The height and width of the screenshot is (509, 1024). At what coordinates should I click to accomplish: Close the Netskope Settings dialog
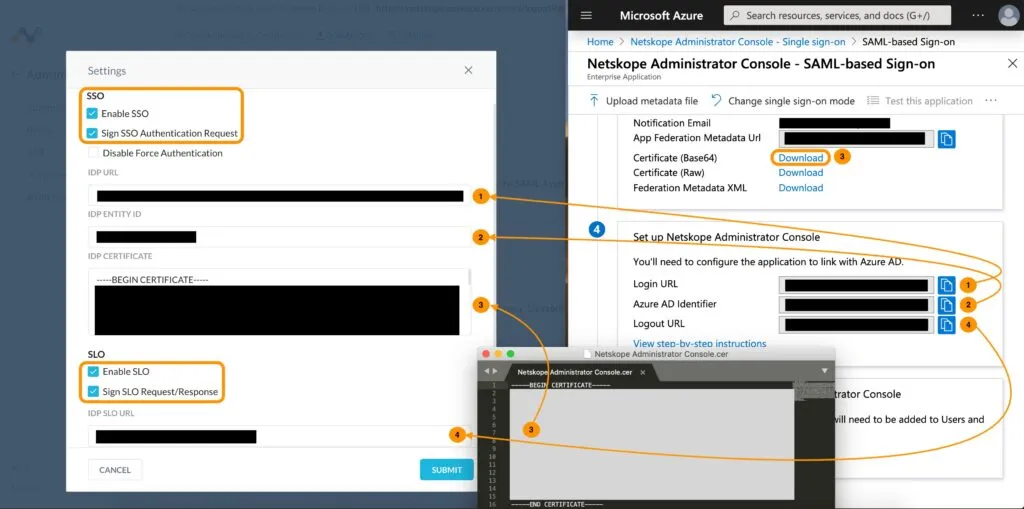[x=468, y=71]
